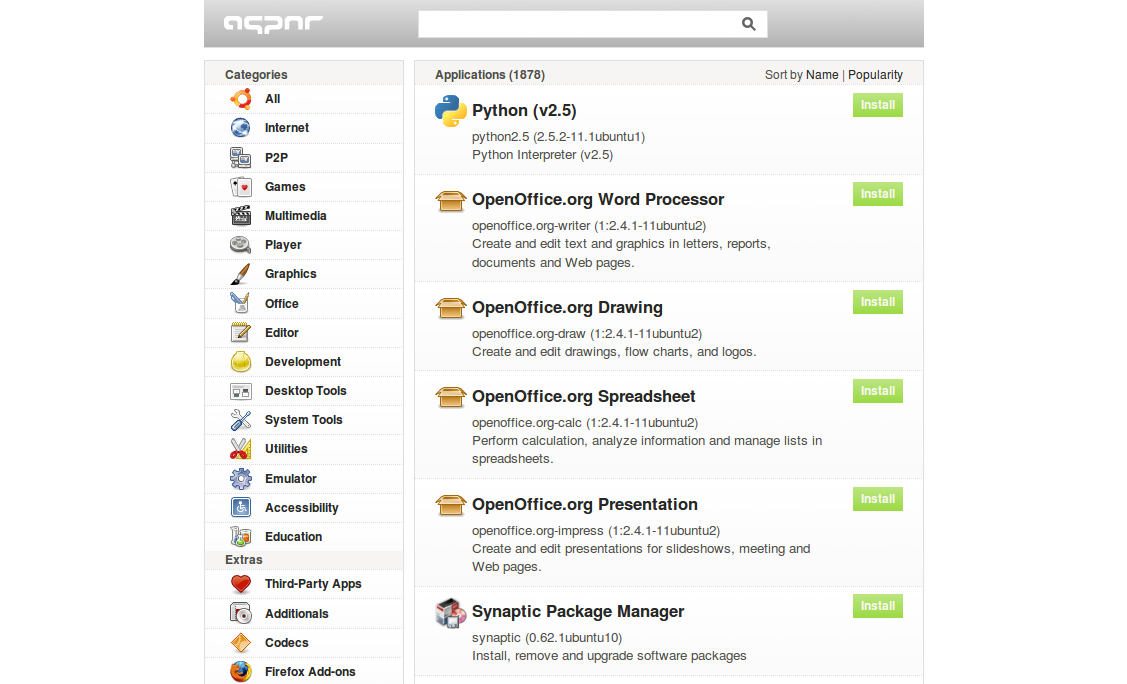1127x684 pixels.
Task: Click the Games playing cards icon
Action: pos(241,187)
